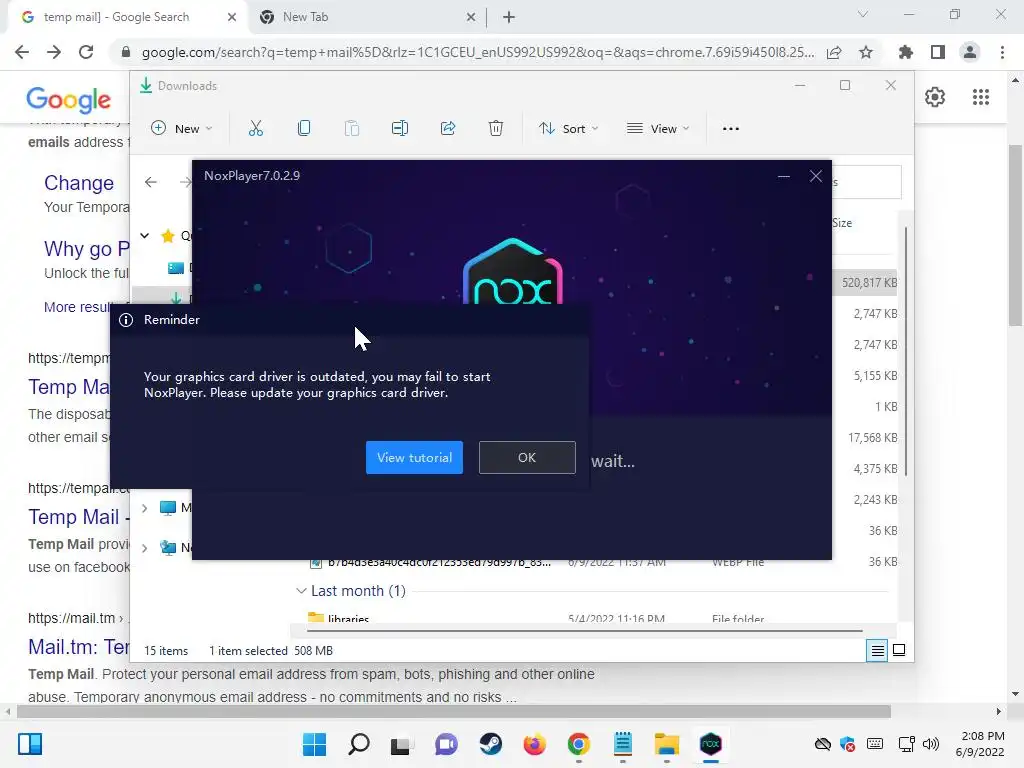Click the volume icon in system tray
The width and height of the screenshot is (1024, 768).
coord(931,744)
